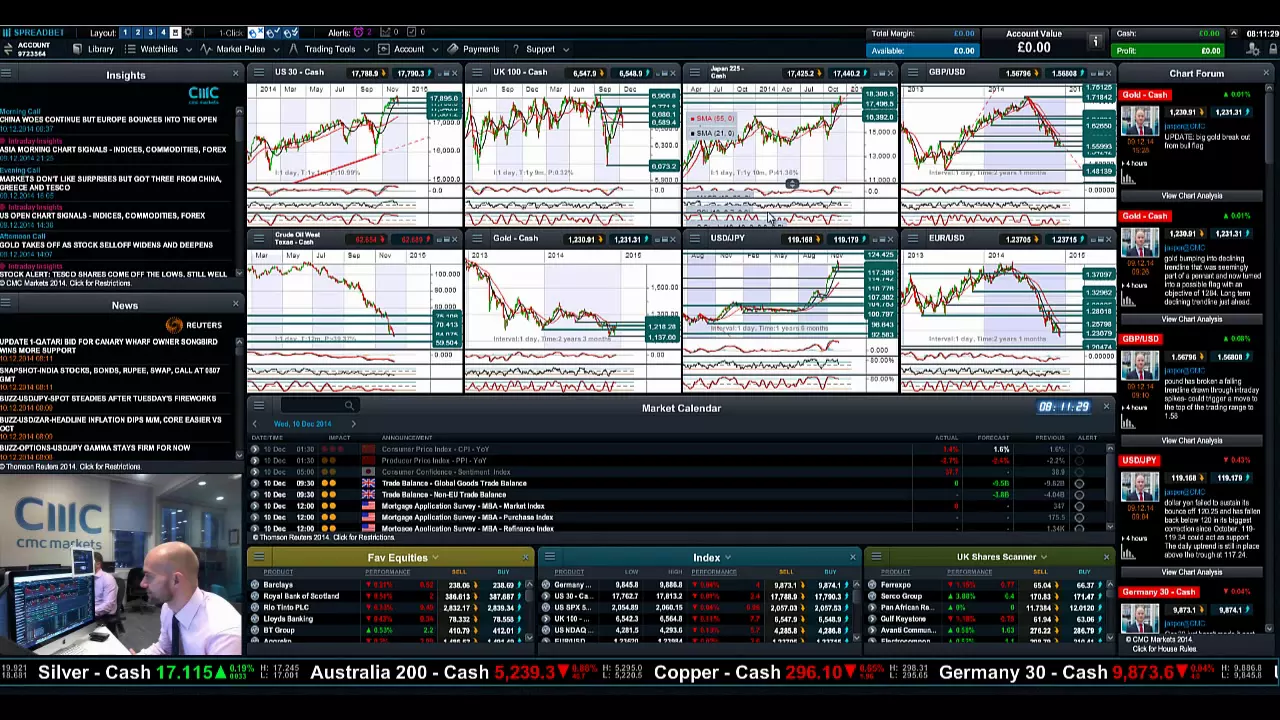The width and height of the screenshot is (1280, 720).
Task: Open the Index panel hamburger menu
Action: (x=549, y=557)
